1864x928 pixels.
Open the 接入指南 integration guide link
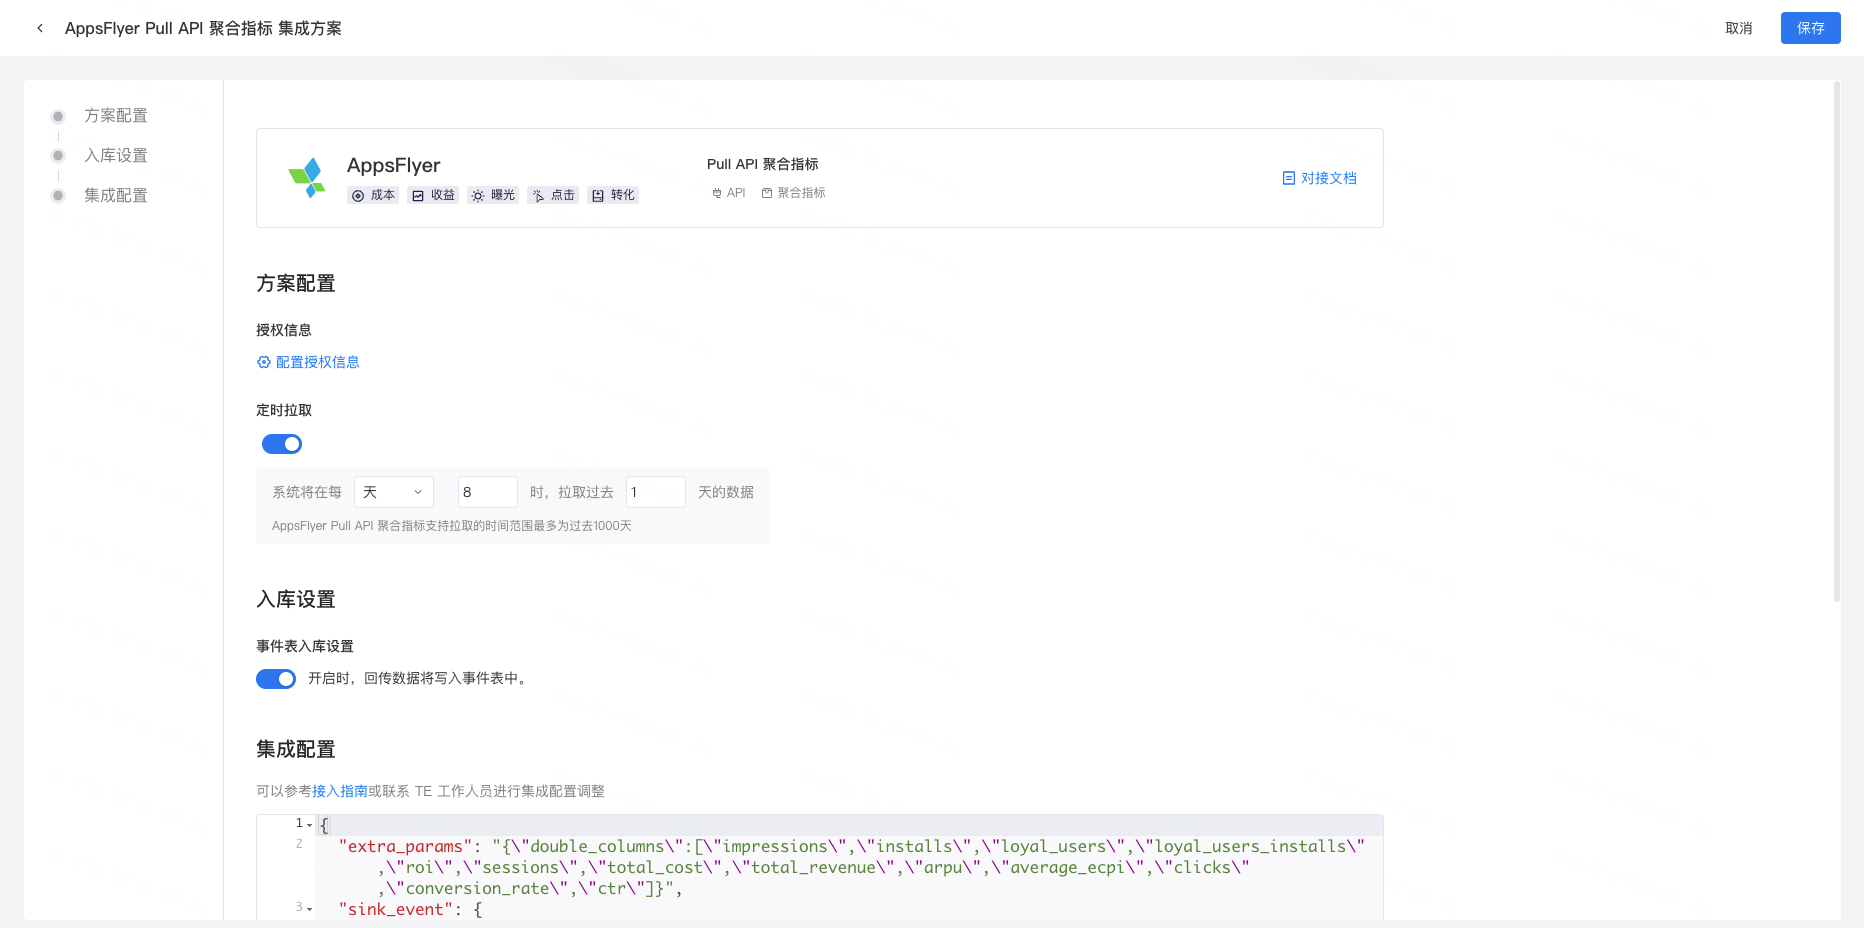340,791
